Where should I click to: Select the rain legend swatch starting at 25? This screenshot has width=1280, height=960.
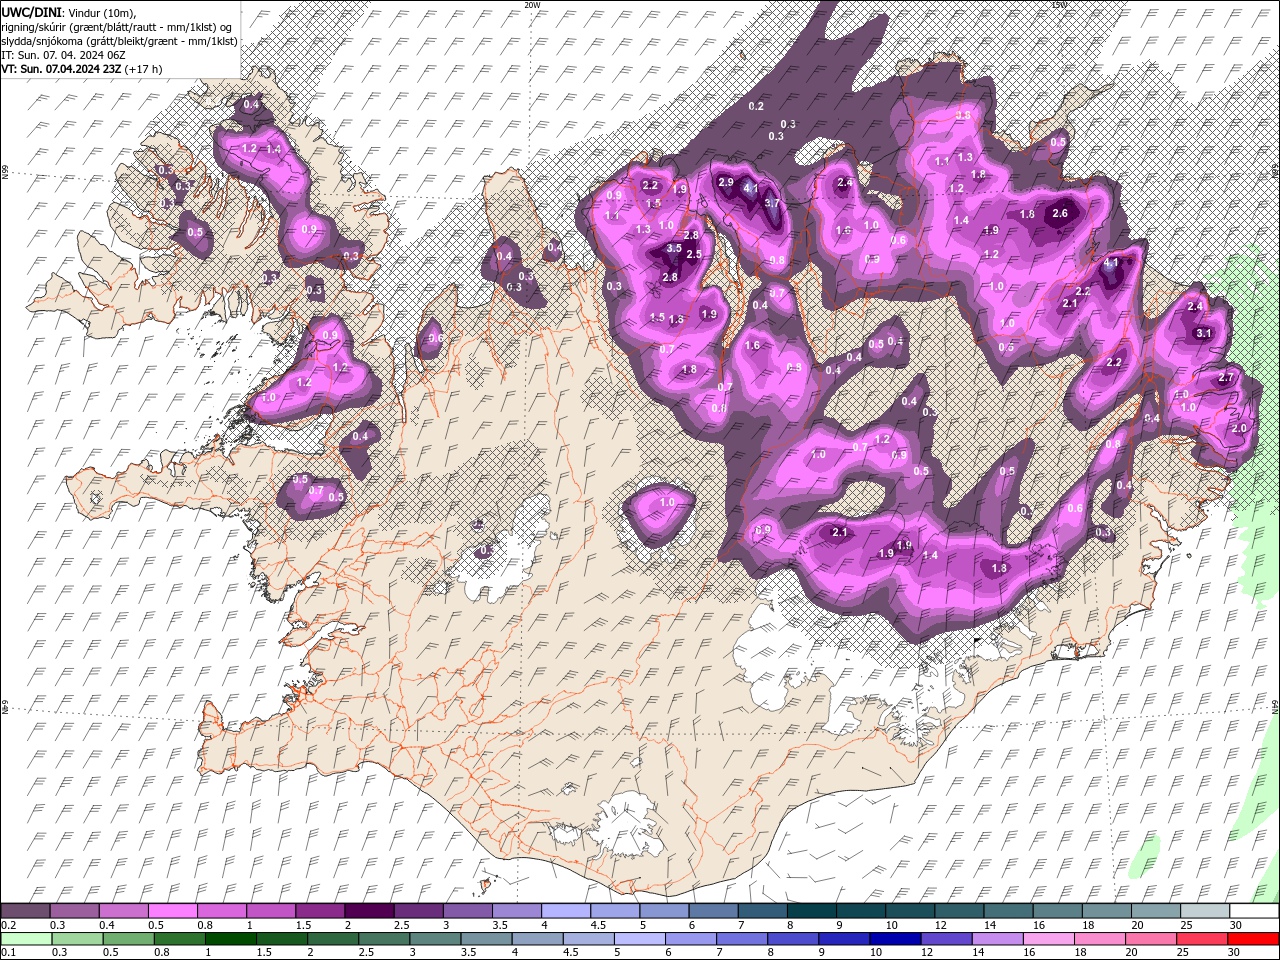1202,939
